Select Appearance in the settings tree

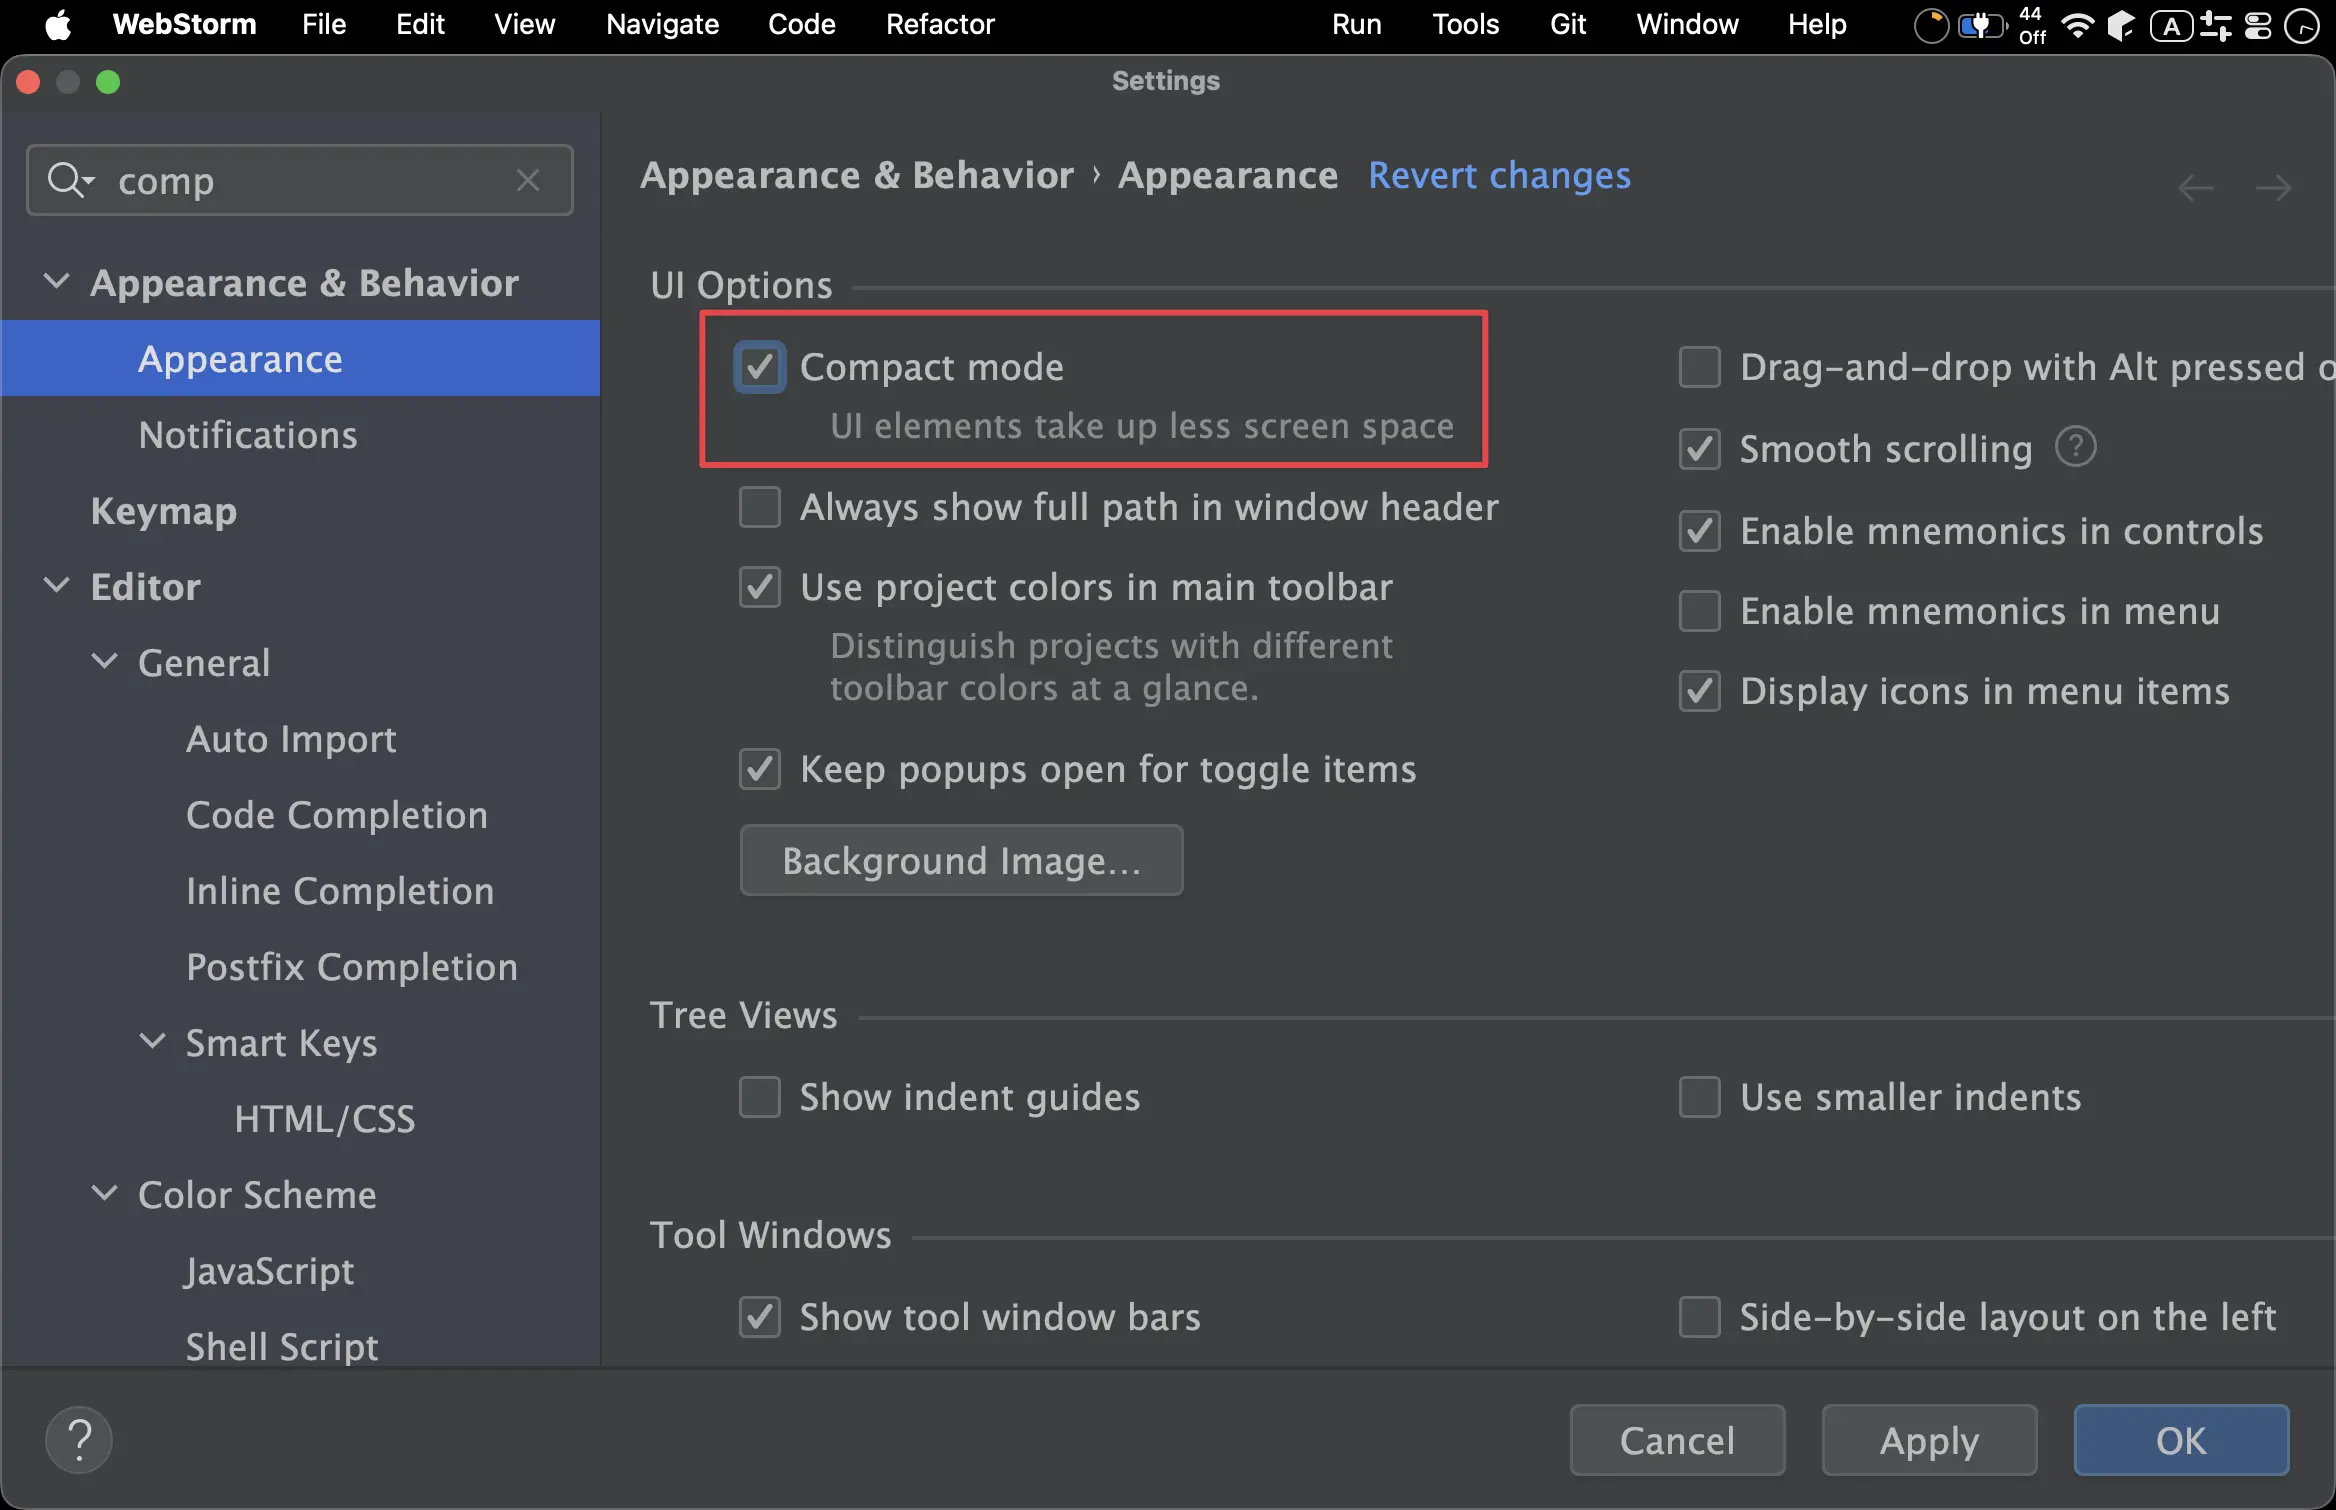click(x=301, y=358)
